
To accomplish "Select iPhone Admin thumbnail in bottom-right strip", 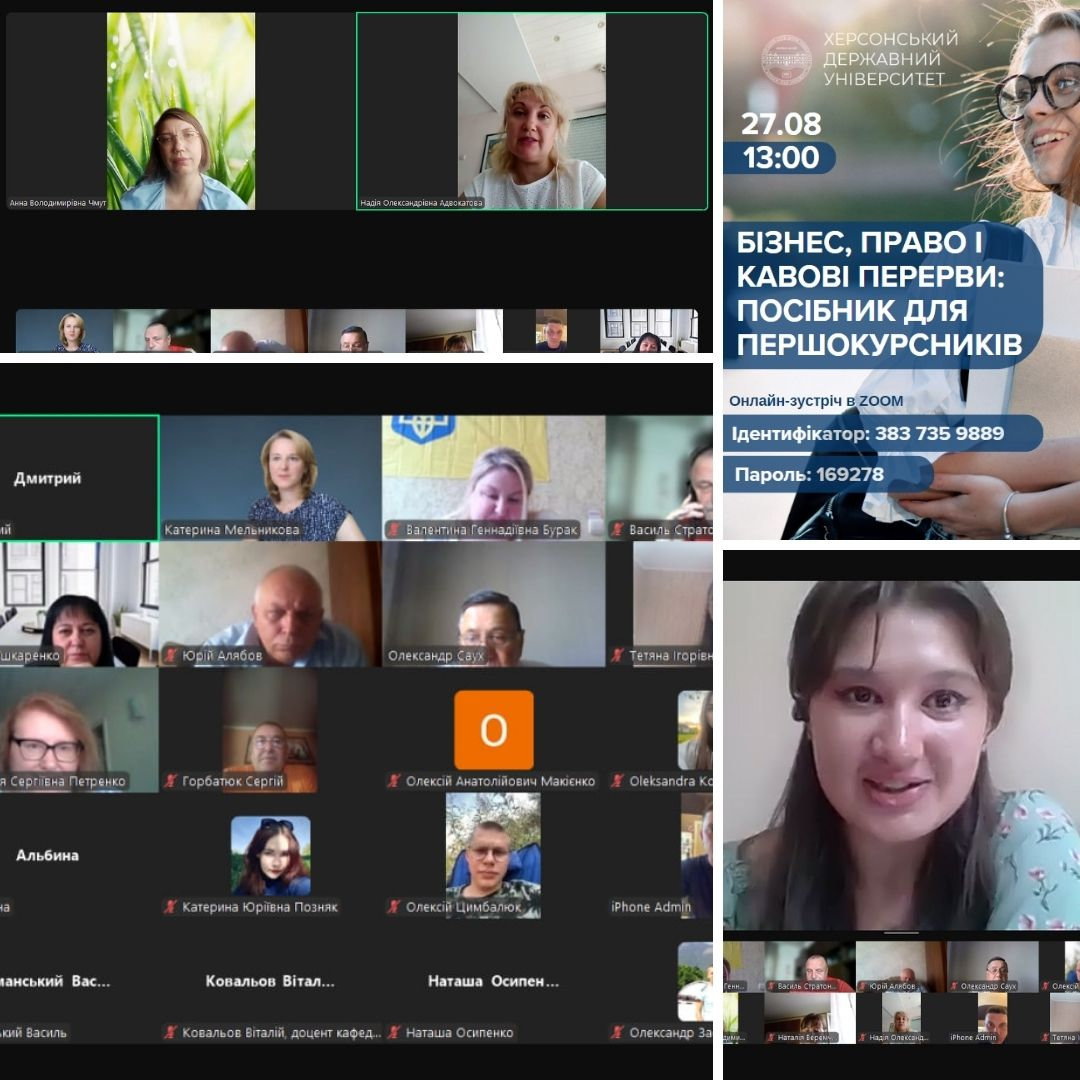I will [x=993, y=1018].
